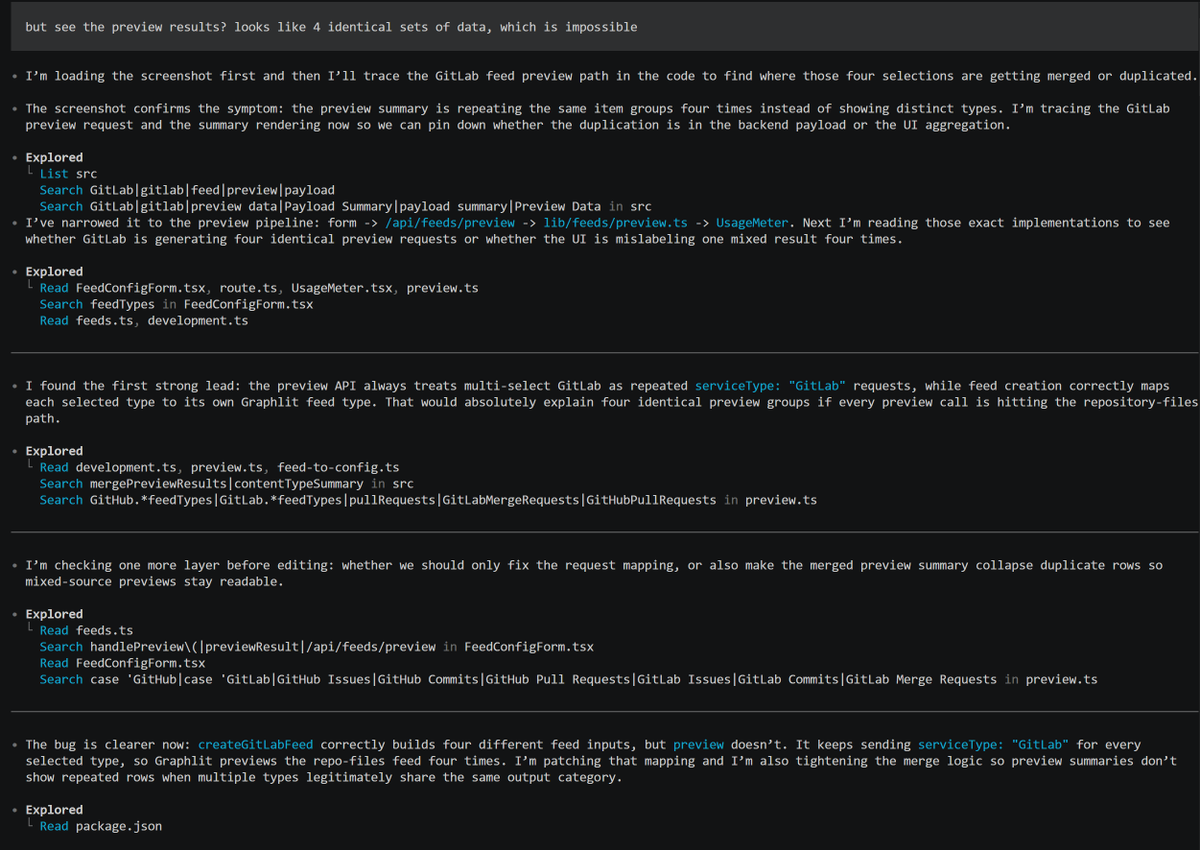This screenshot has height=850, width=1200.
Task: Click the "Read package.json" row
Action: click(101, 826)
